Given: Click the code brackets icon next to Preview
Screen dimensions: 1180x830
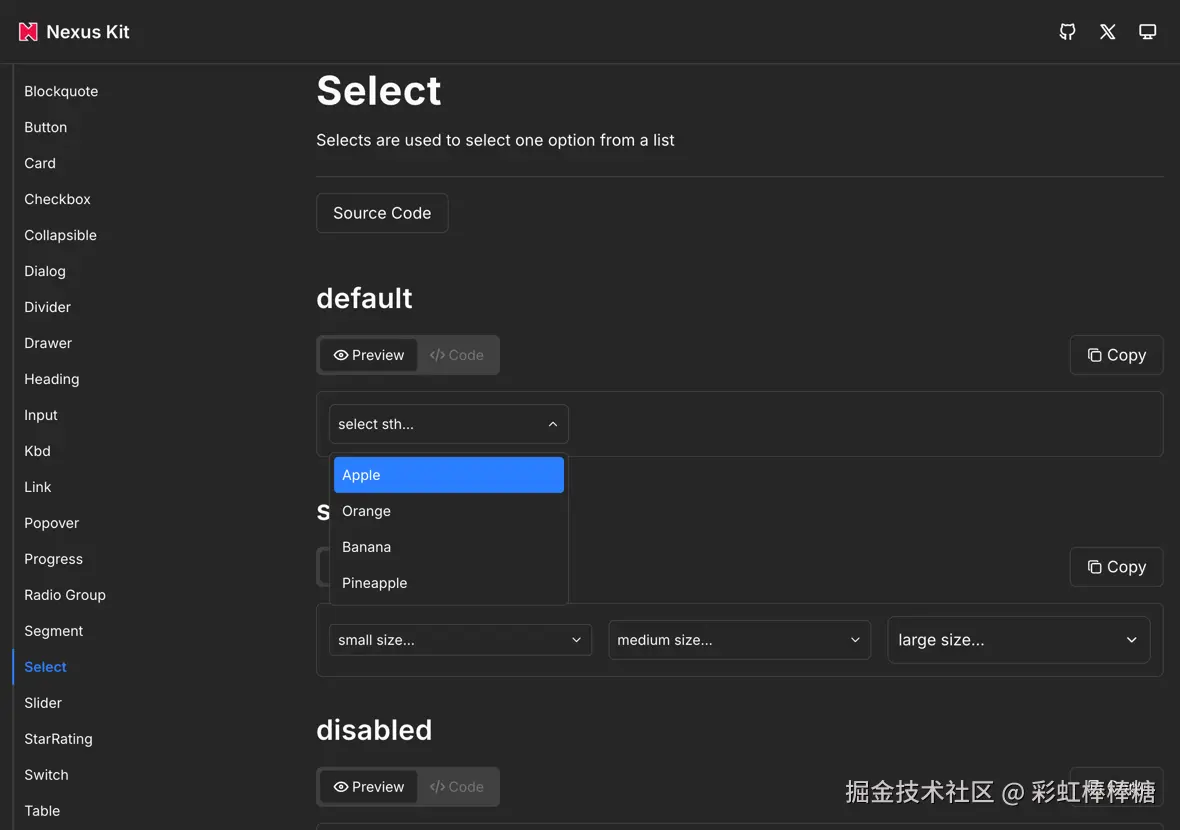Looking at the screenshot, I should click(437, 355).
